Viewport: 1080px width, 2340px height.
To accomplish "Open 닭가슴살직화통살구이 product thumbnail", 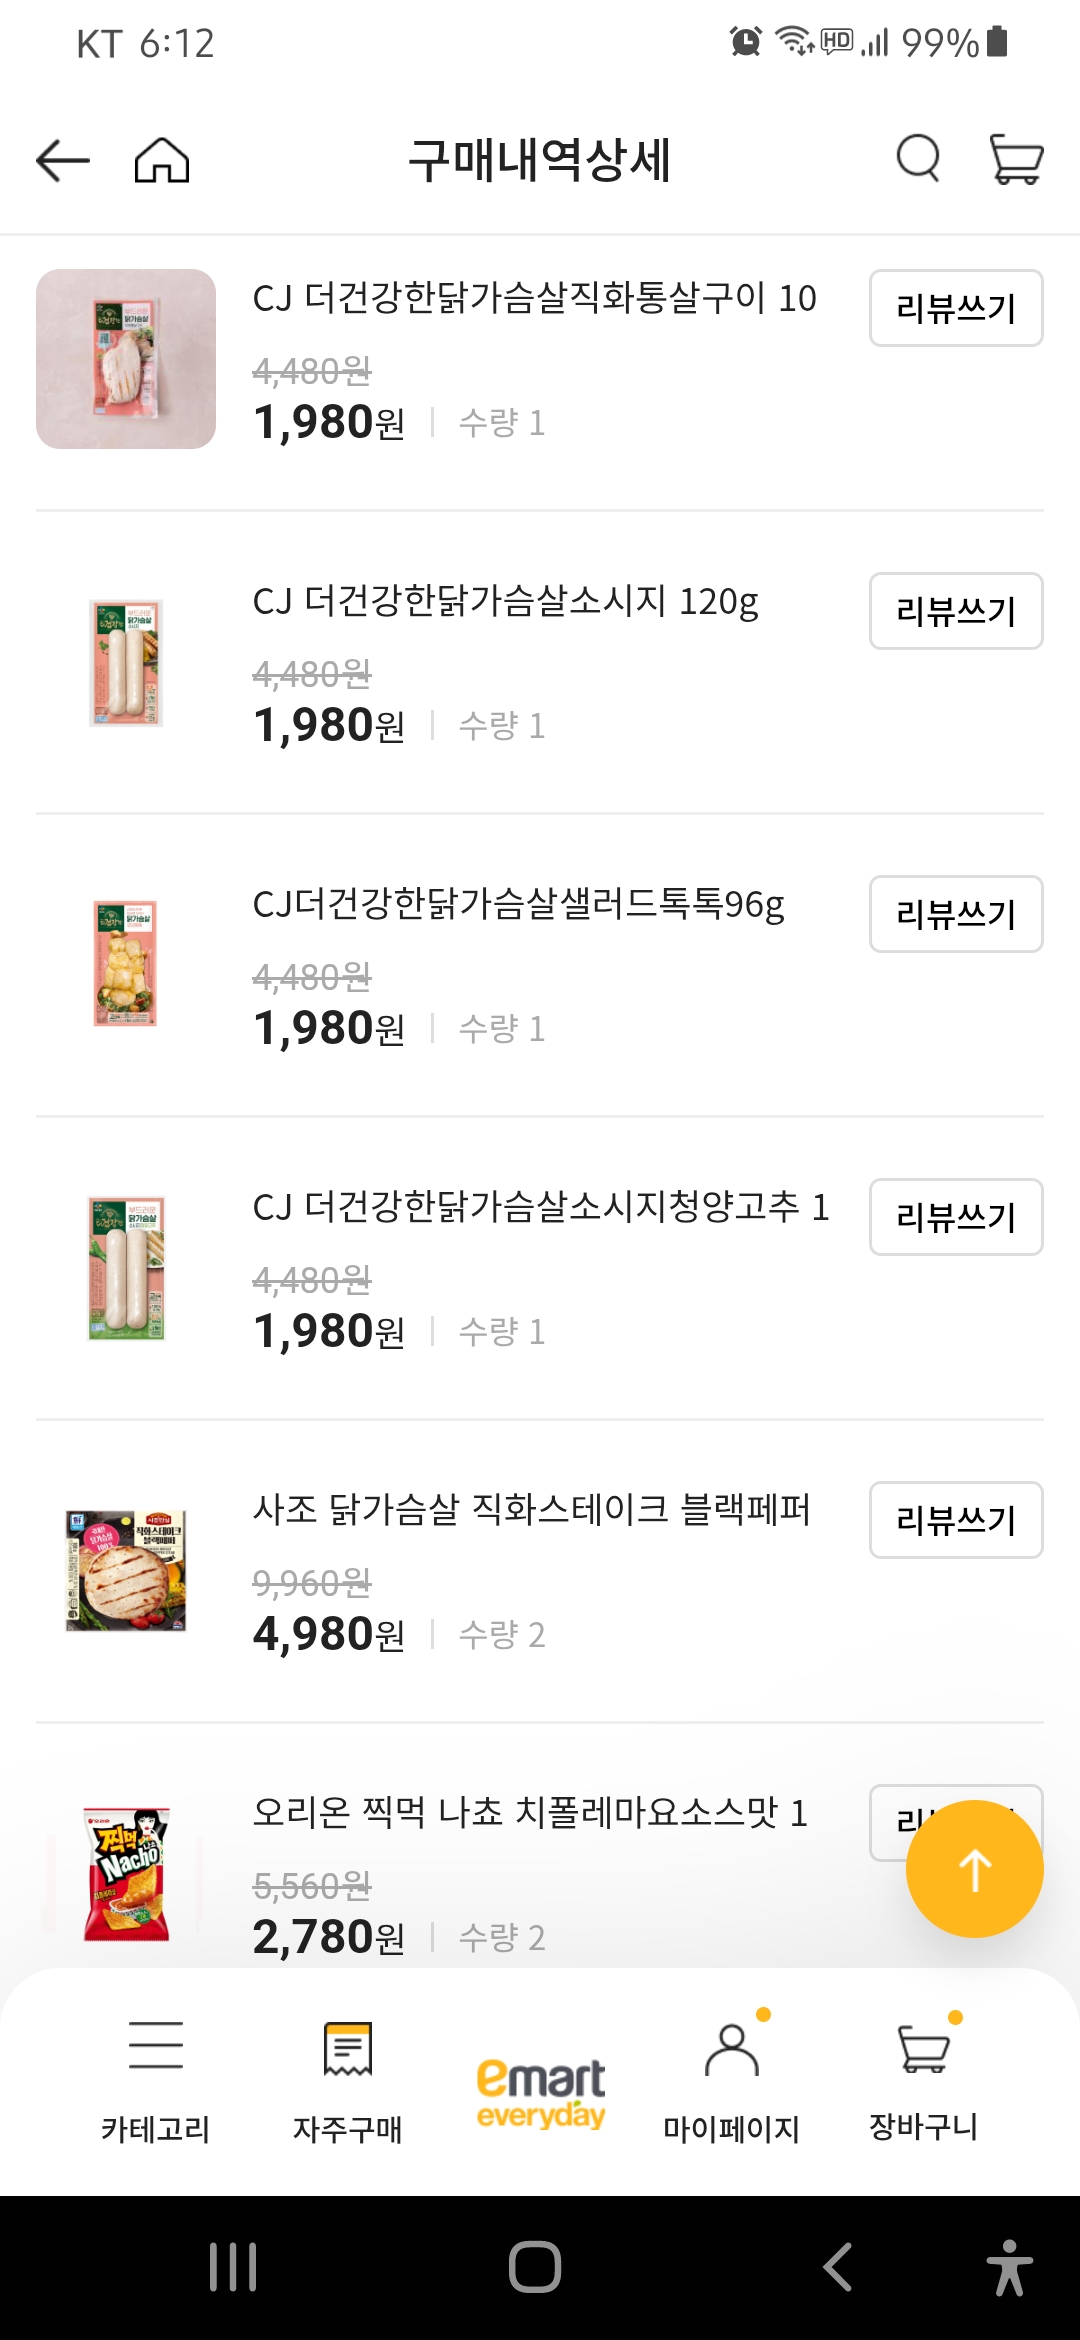I will coord(126,359).
